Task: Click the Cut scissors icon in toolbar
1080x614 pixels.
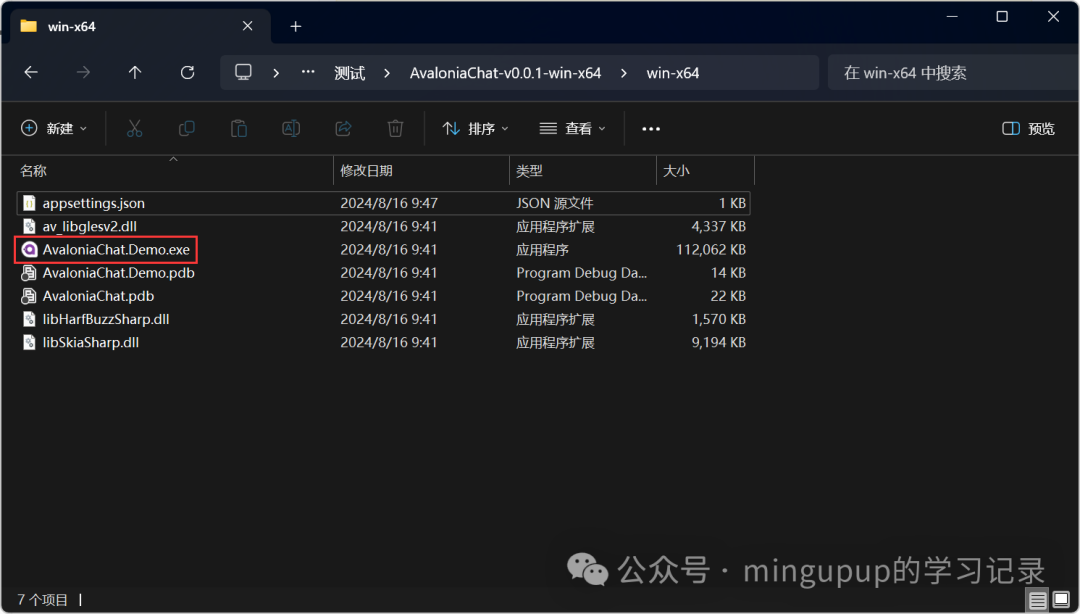Action: 134,128
